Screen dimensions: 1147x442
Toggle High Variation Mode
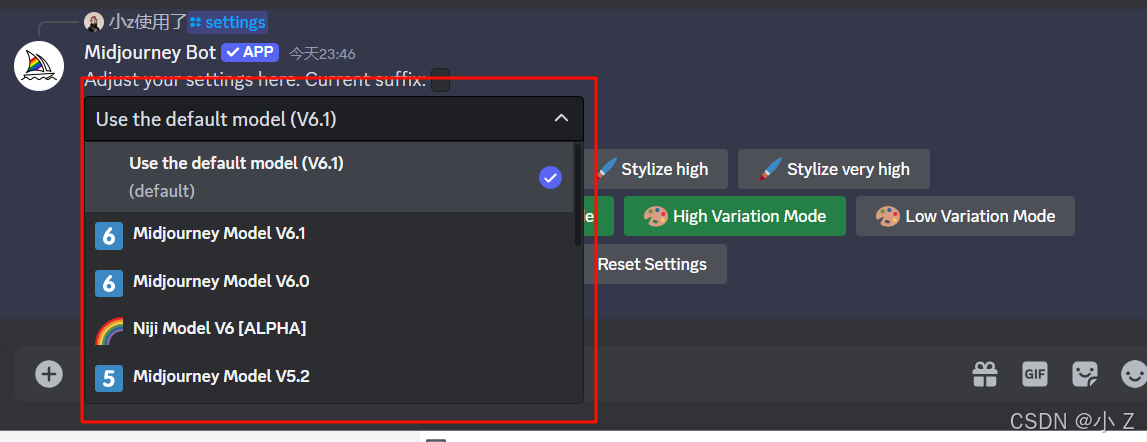(734, 216)
